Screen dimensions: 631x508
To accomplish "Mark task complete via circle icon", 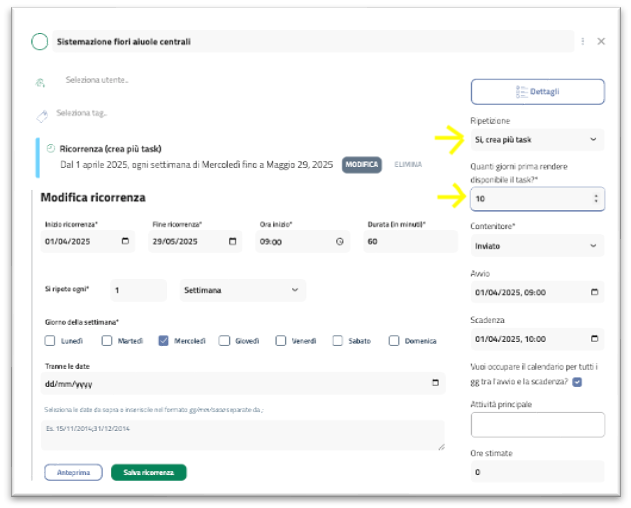I will tap(40, 42).
